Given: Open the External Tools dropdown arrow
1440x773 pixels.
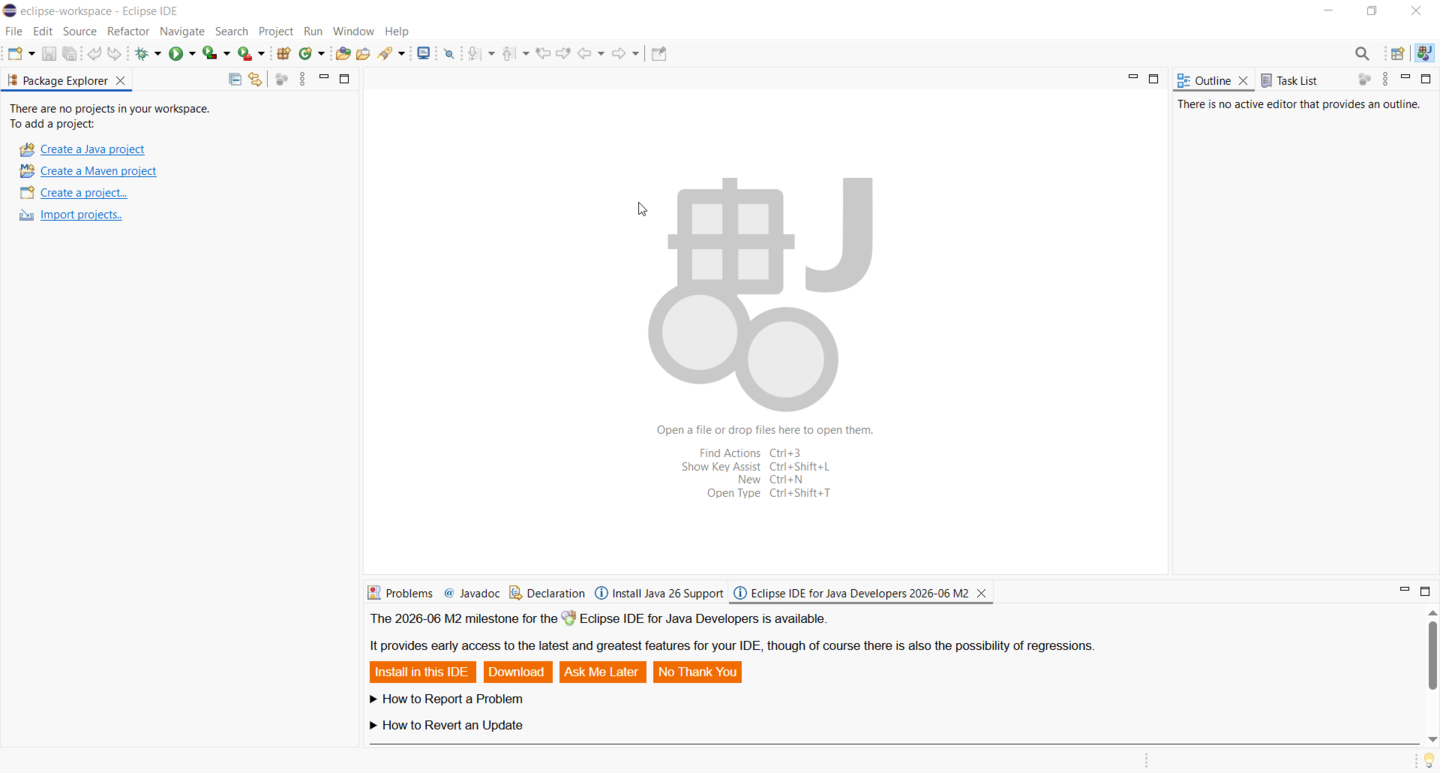Looking at the screenshot, I should (261, 54).
